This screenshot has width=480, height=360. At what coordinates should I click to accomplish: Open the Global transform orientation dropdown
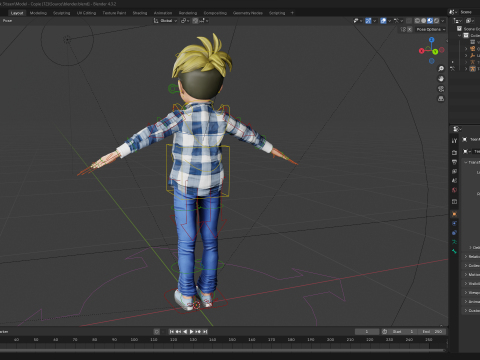pyautogui.click(x=165, y=21)
